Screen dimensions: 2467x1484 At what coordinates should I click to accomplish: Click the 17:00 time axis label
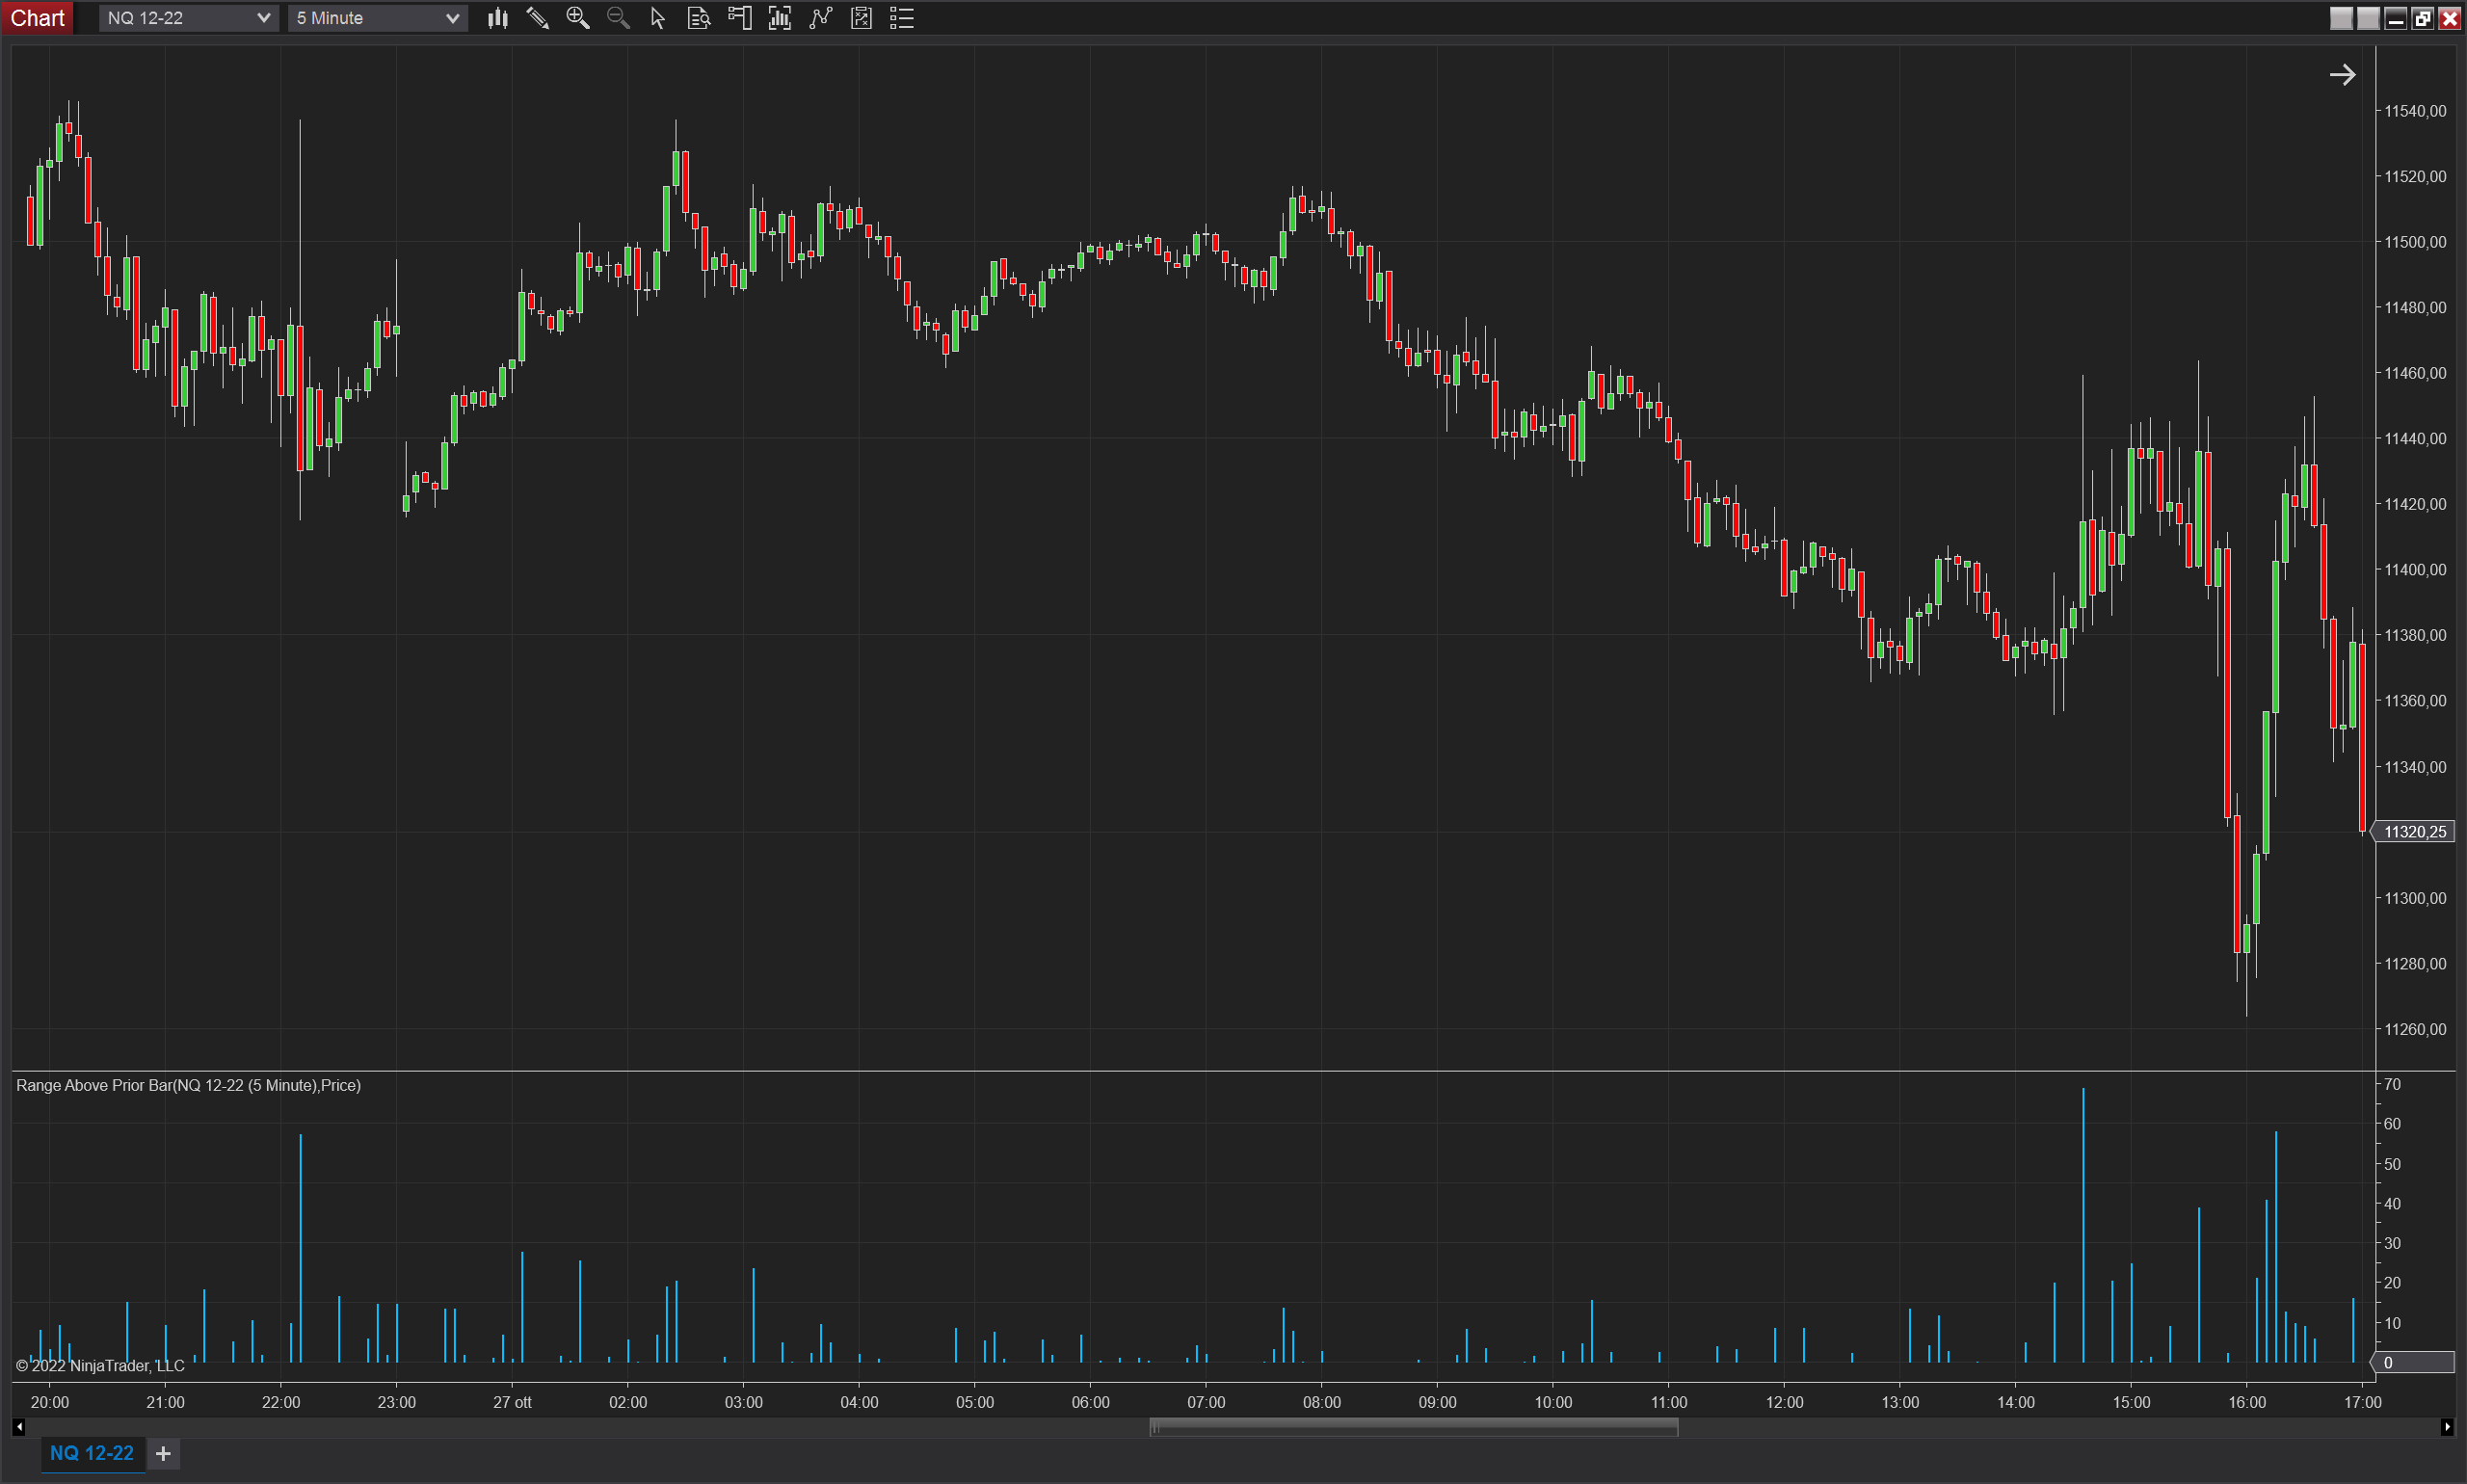[2363, 1402]
